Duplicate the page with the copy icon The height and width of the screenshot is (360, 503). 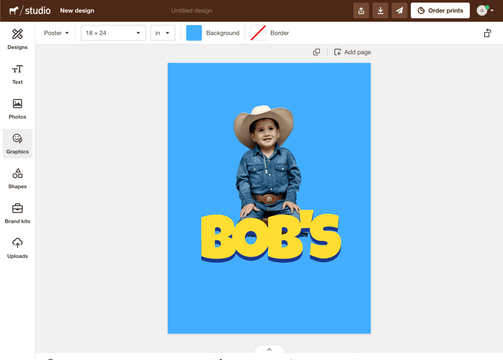[317, 52]
